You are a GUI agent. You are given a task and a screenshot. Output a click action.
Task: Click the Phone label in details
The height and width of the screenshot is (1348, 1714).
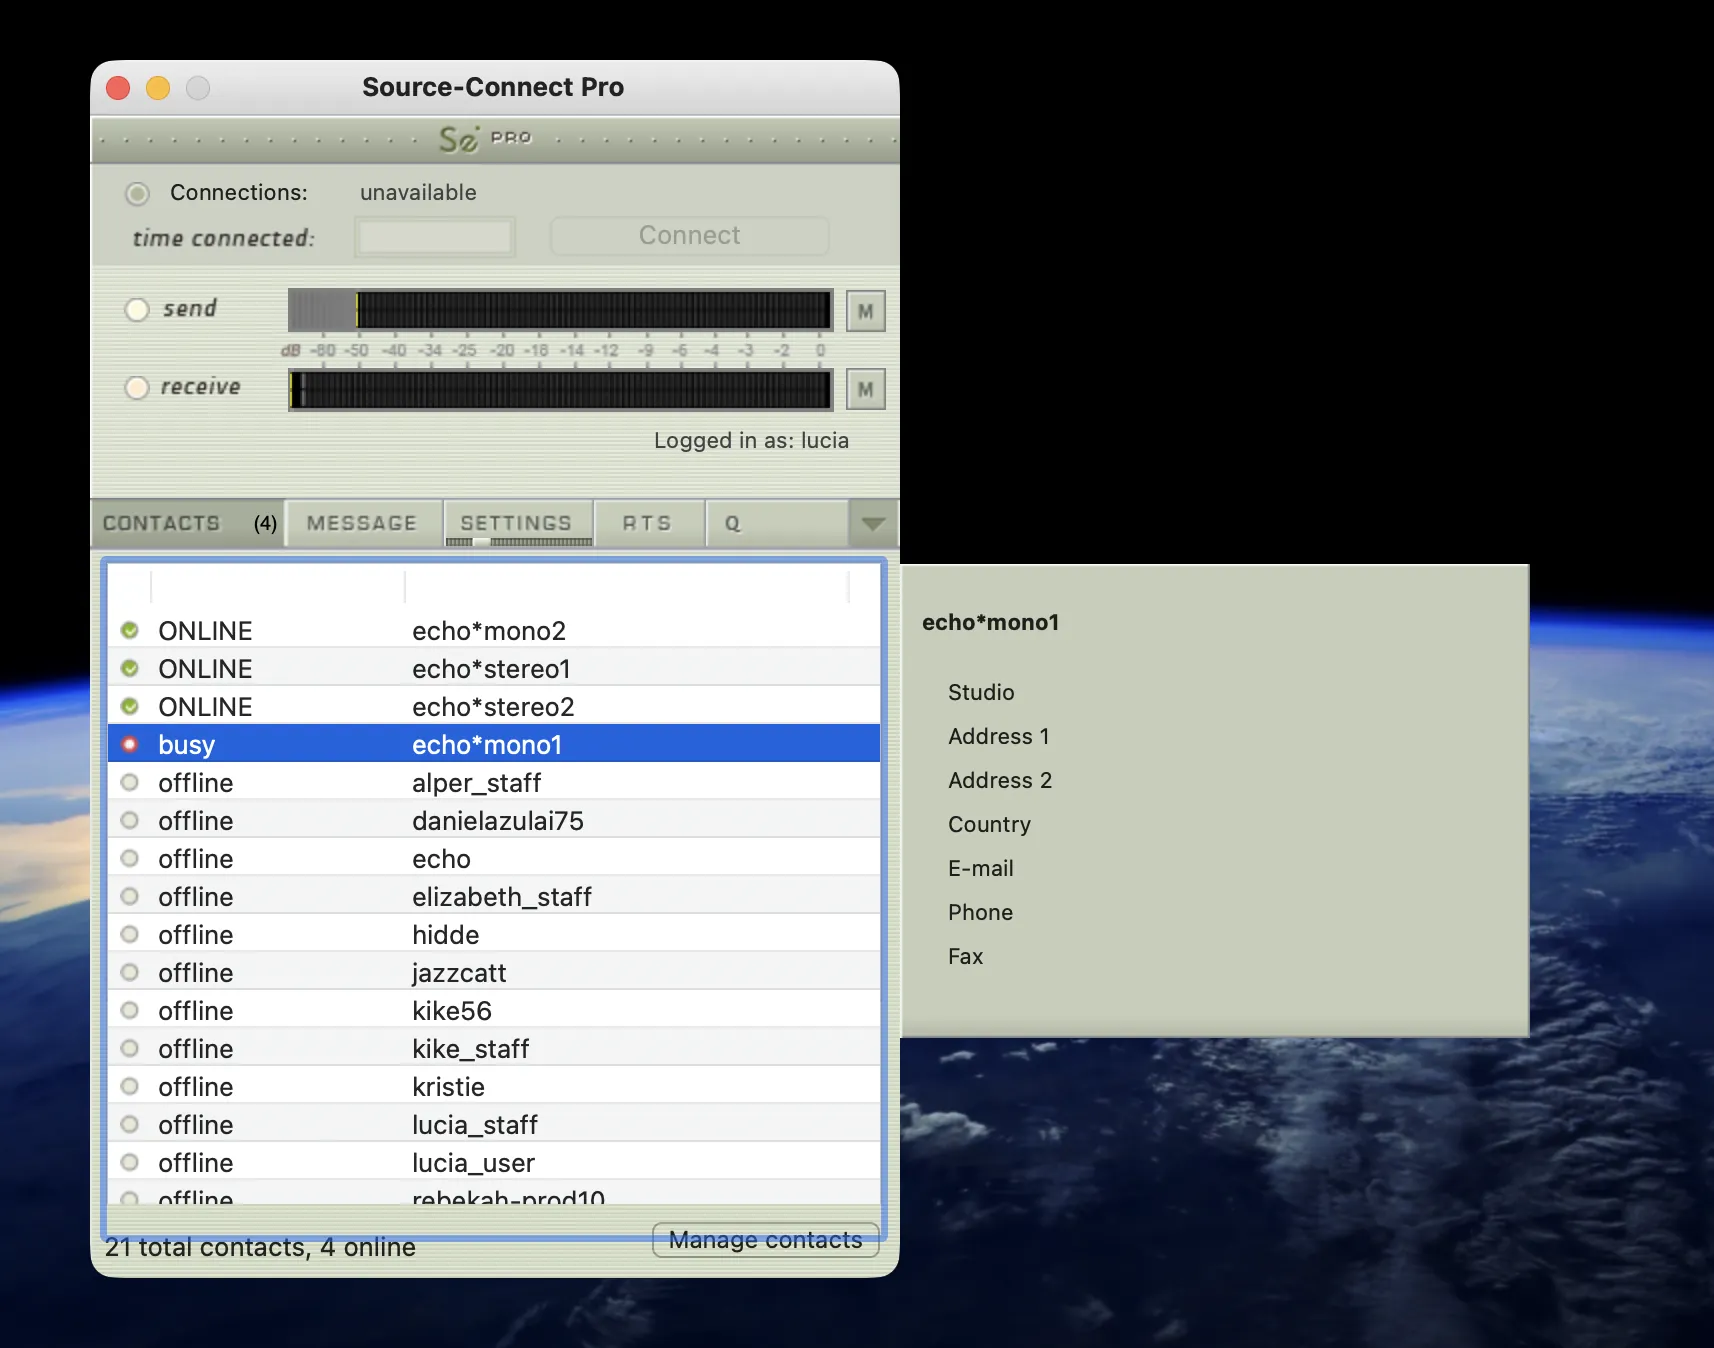tap(980, 912)
